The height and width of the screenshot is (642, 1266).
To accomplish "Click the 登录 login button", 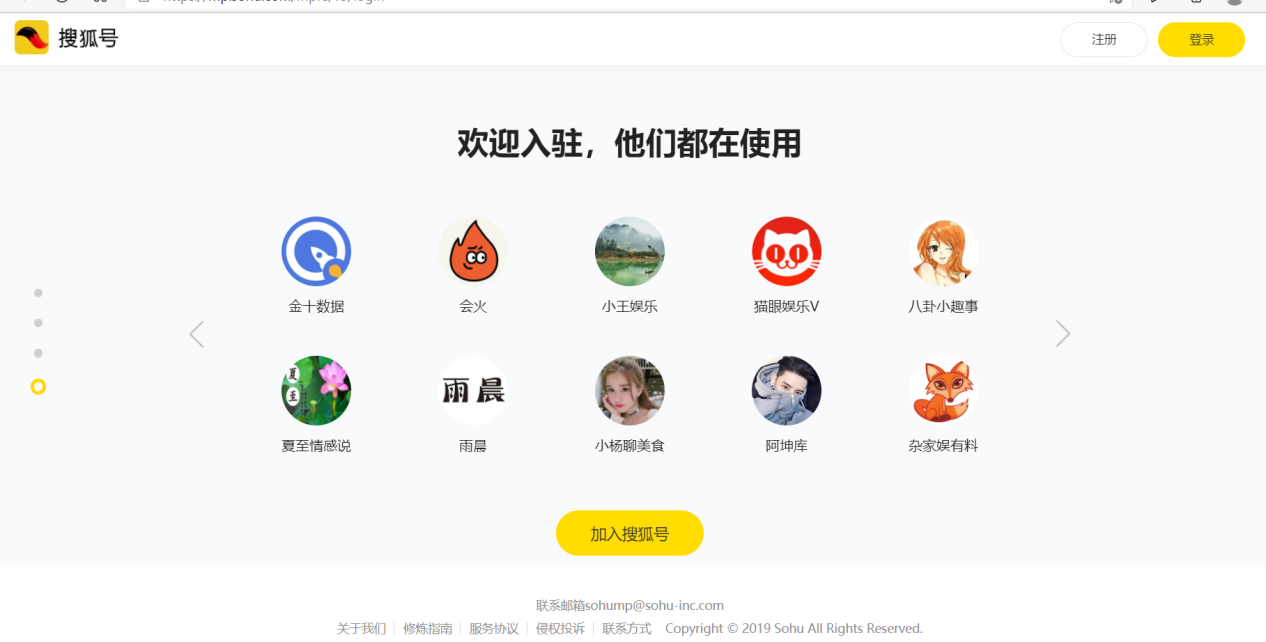I will point(1201,40).
